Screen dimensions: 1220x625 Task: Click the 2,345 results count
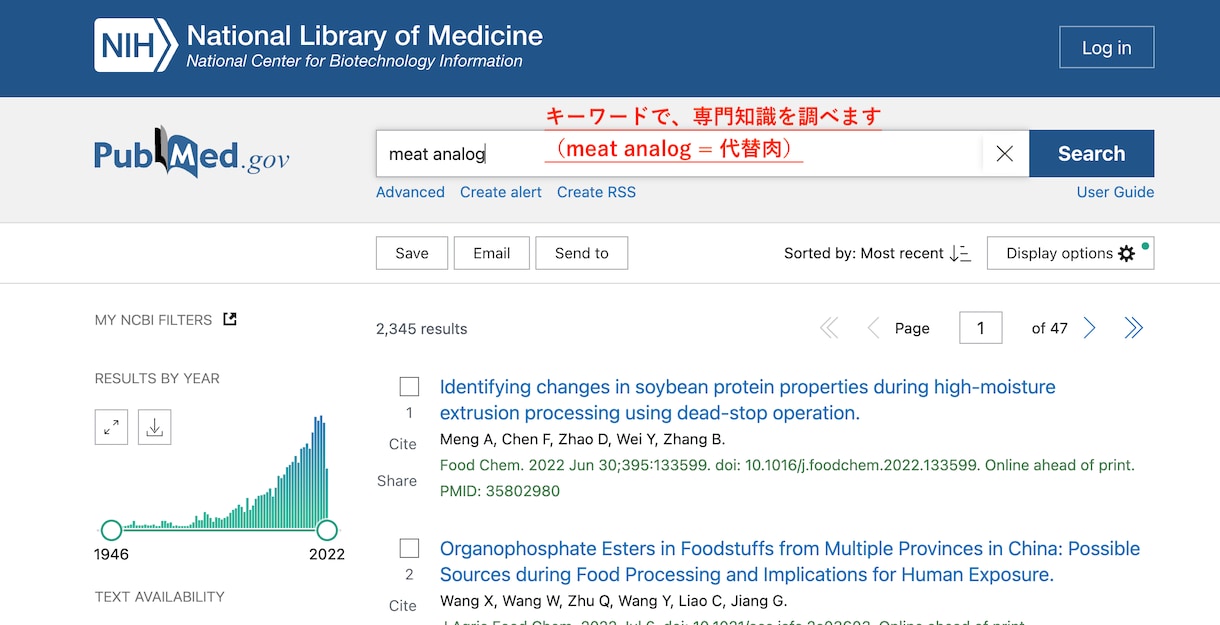pos(421,329)
